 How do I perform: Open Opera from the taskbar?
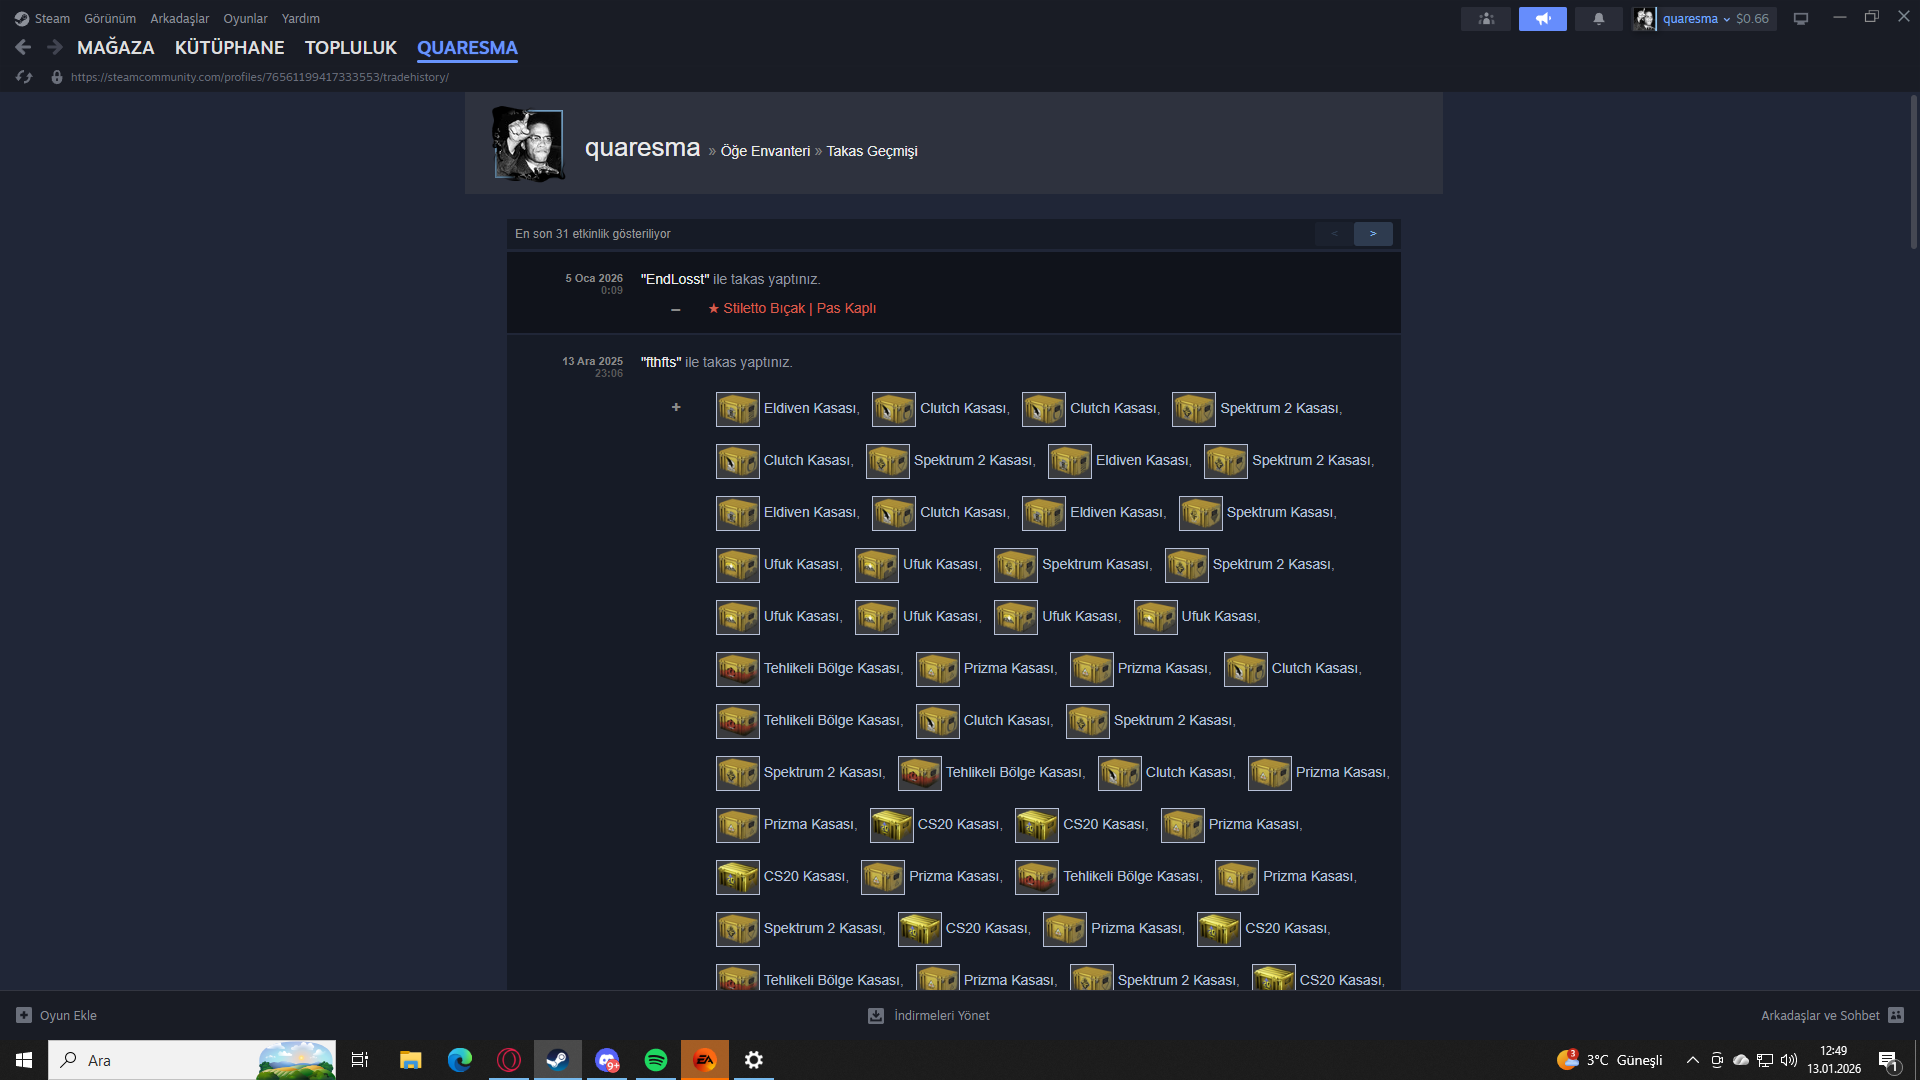pos(509,1060)
